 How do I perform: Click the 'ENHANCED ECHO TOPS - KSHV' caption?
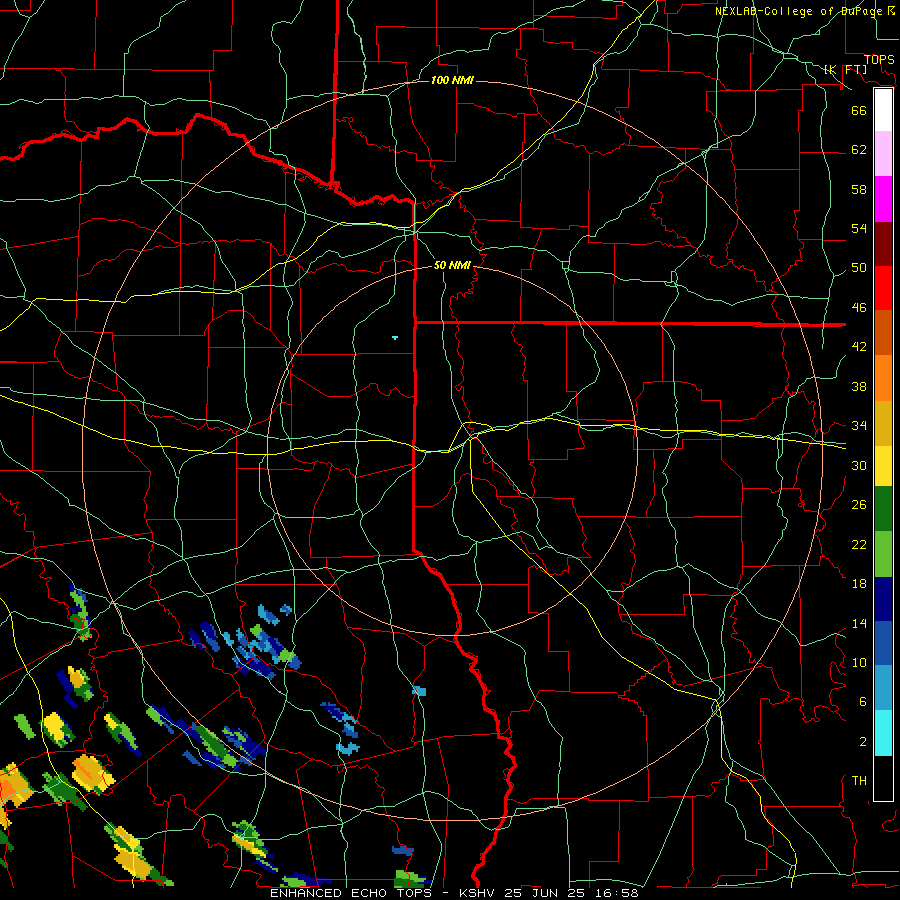[384, 893]
